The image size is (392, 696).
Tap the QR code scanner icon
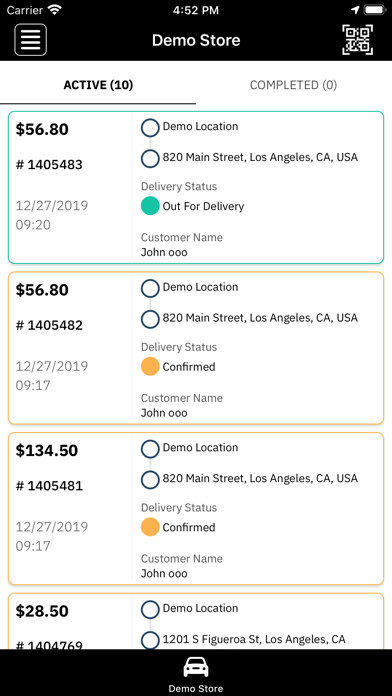click(357, 40)
